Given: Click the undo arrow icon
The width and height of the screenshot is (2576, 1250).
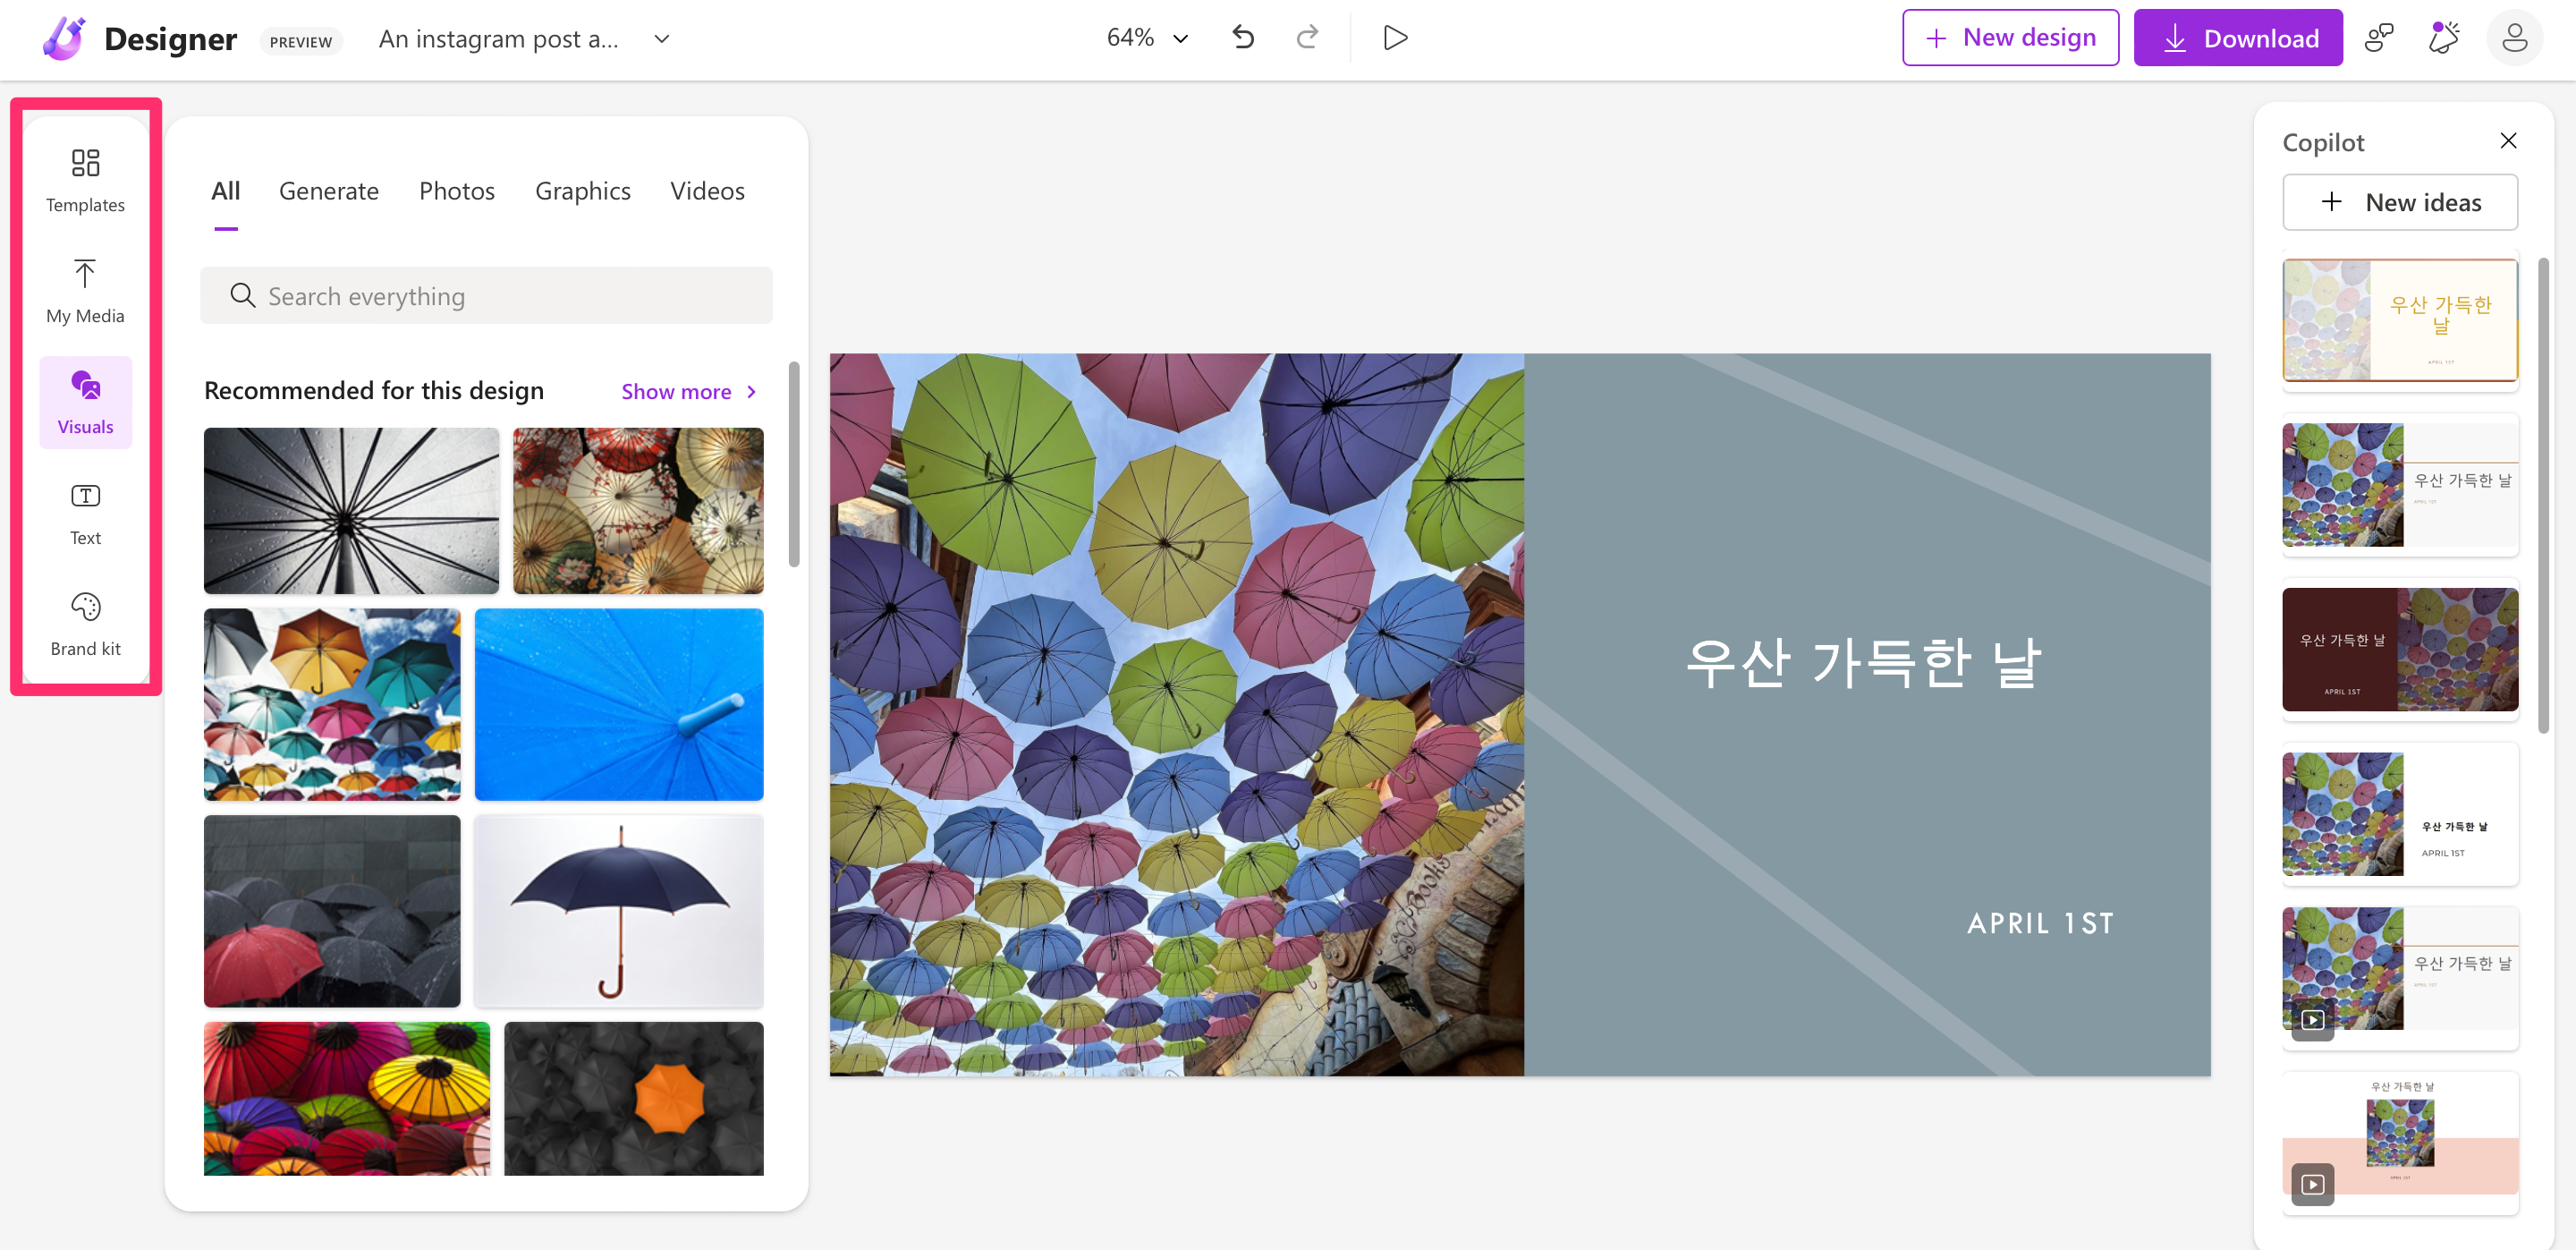Looking at the screenshot, I should (x=1243, y=38).
